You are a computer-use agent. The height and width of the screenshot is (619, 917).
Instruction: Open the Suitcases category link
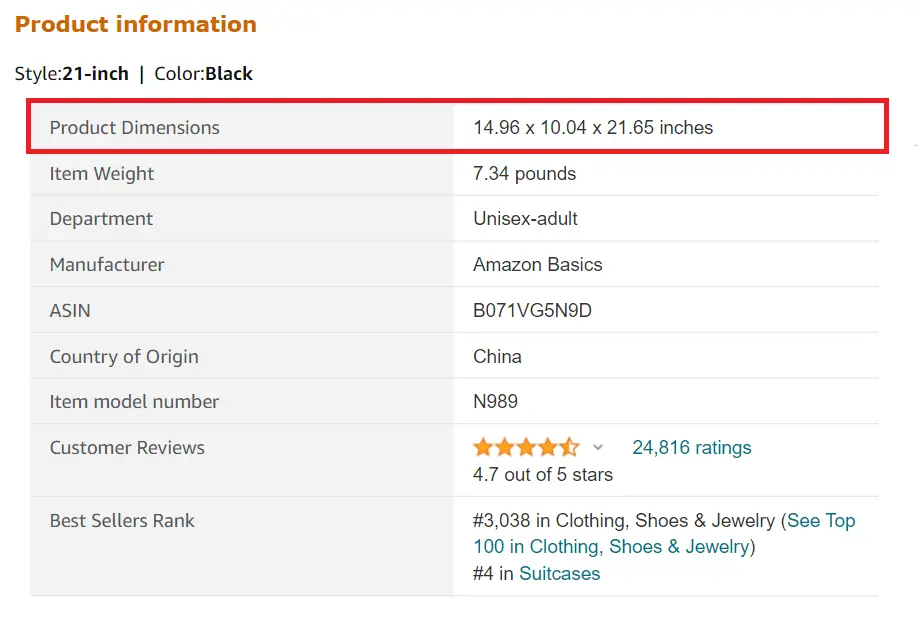[x=558, y=573]
